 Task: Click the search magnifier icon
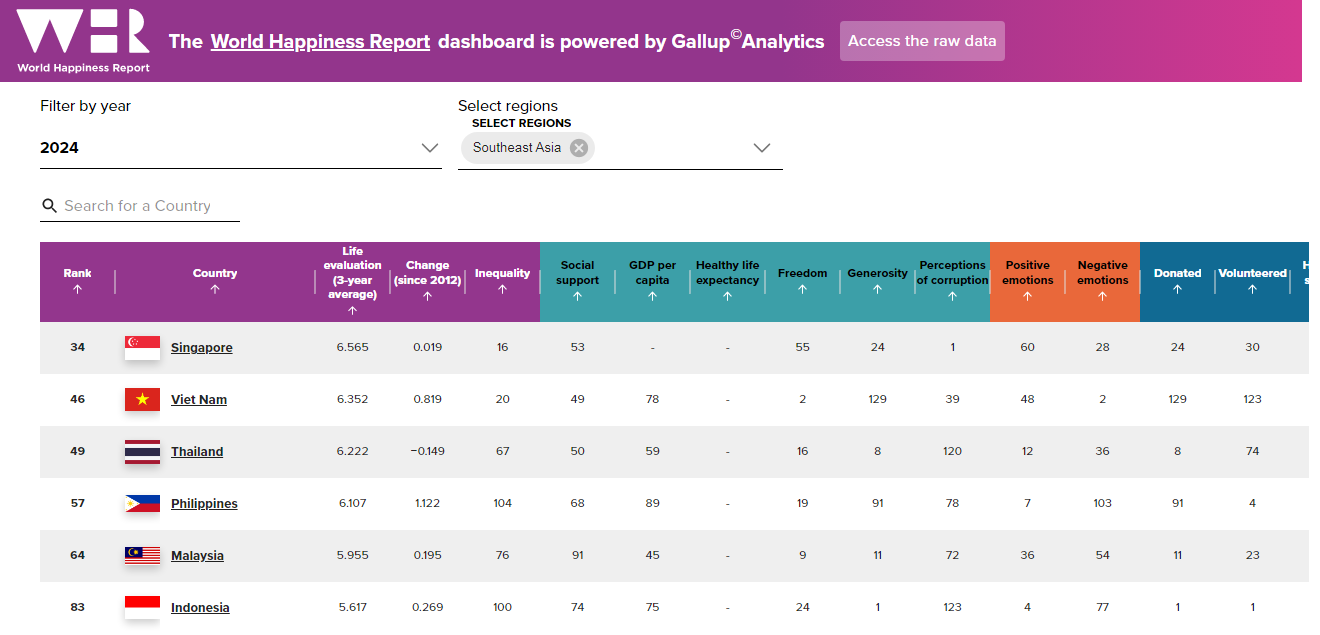tap(49, 206)
